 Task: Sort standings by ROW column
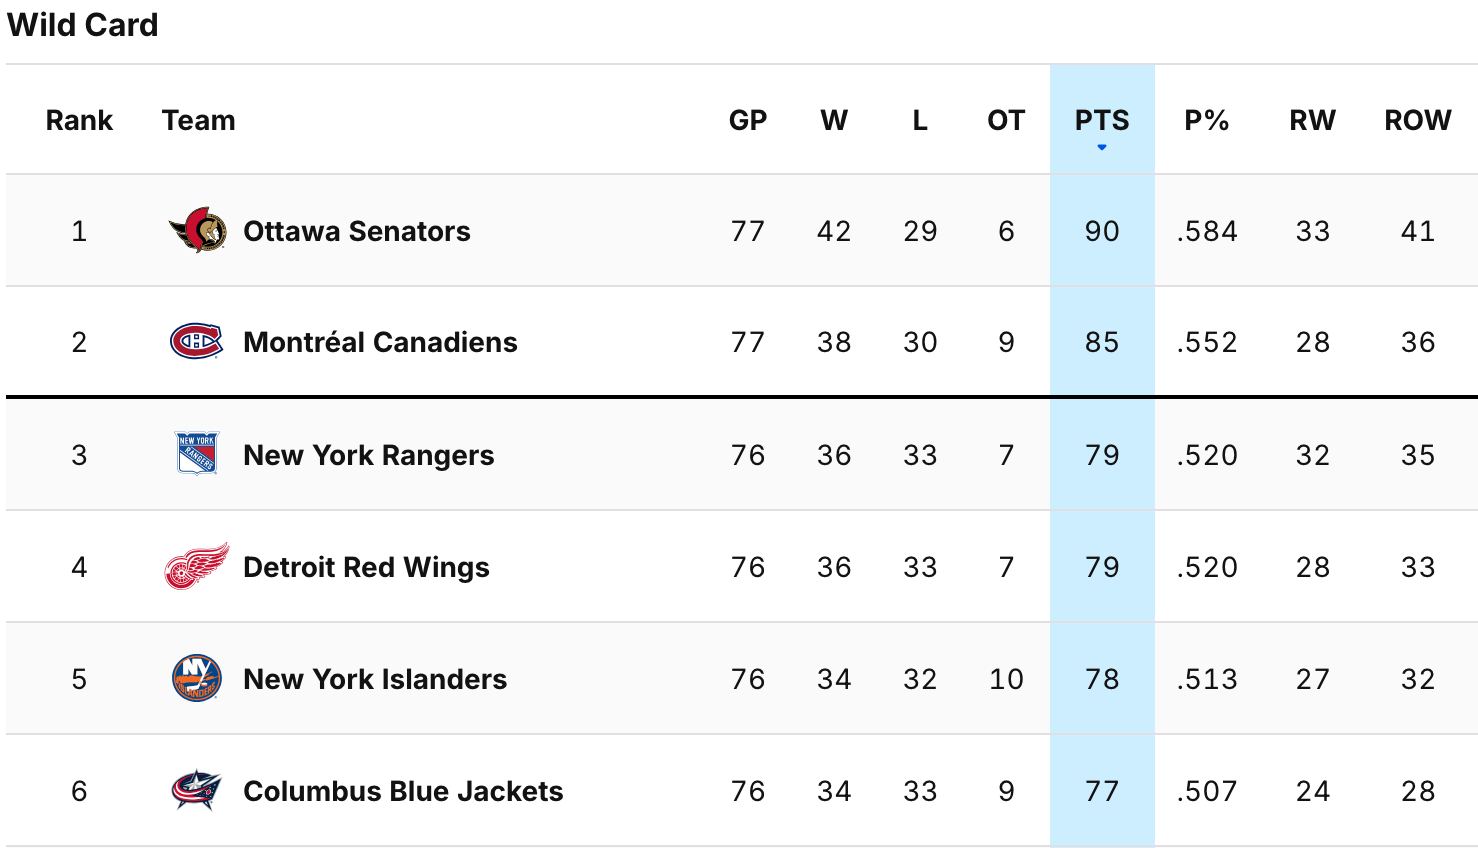(x=1417, y=120)
